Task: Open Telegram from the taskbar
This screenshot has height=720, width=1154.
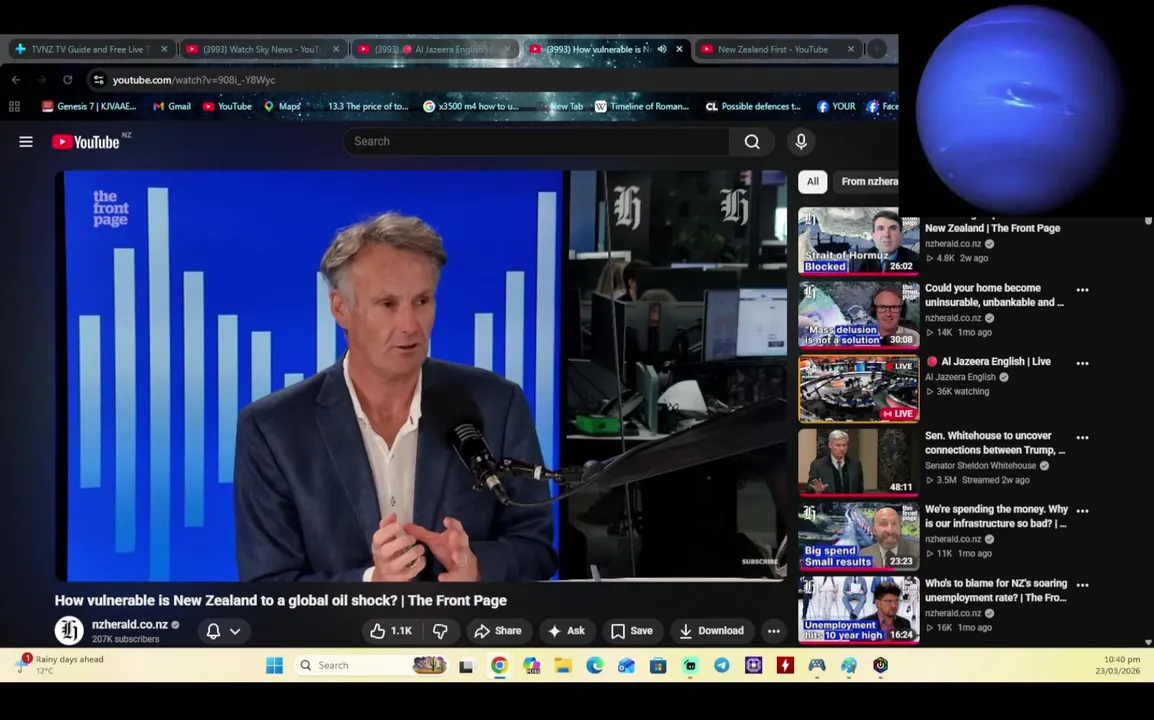Action: pyautogui.click(x=722, y=666)
